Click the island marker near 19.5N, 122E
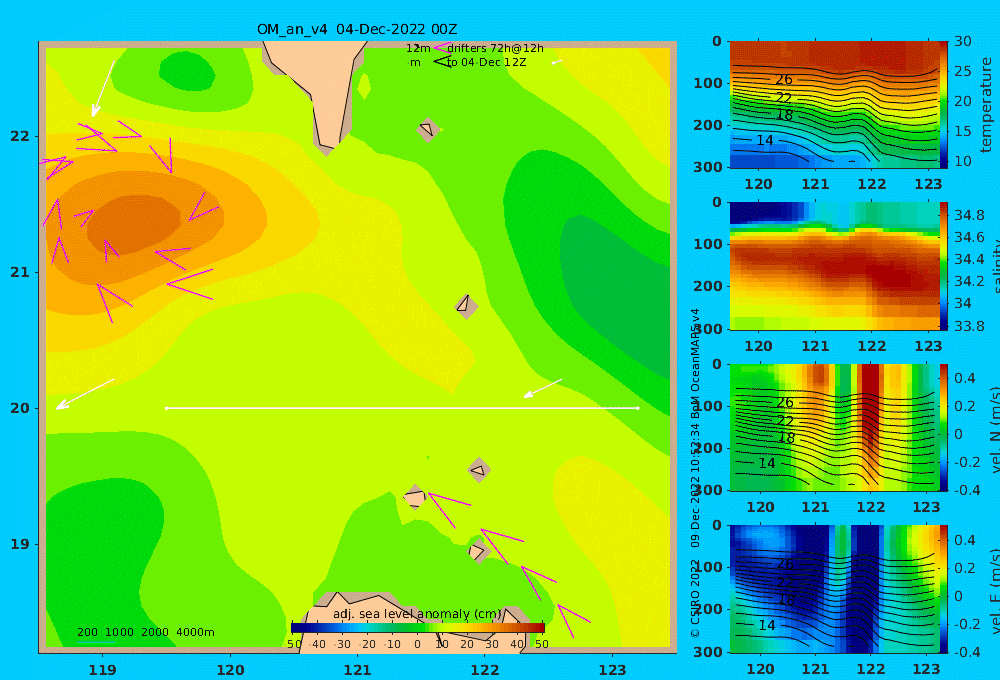The width and height of the screenshot is (1000, 680). [x=479, y=470]
